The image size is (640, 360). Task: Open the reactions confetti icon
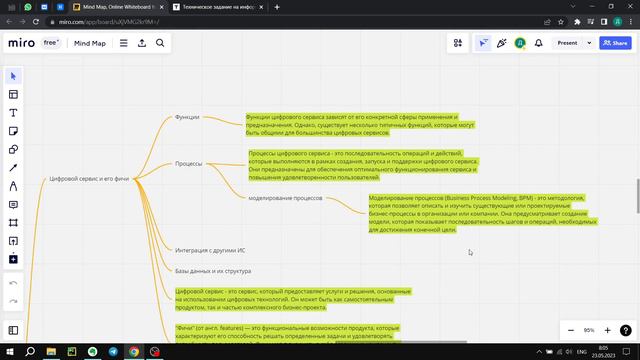[x=502, y=43]
